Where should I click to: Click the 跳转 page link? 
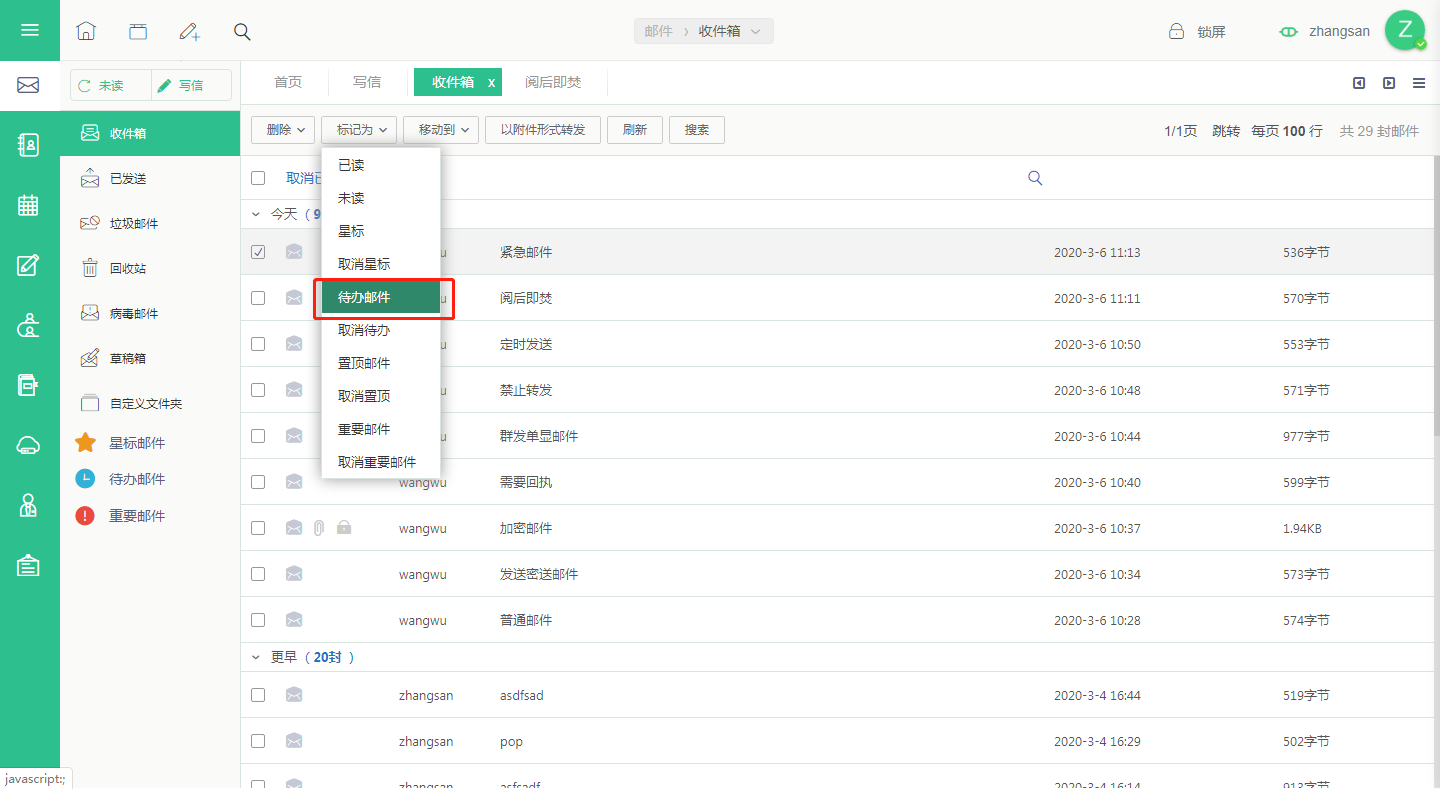1226,131
